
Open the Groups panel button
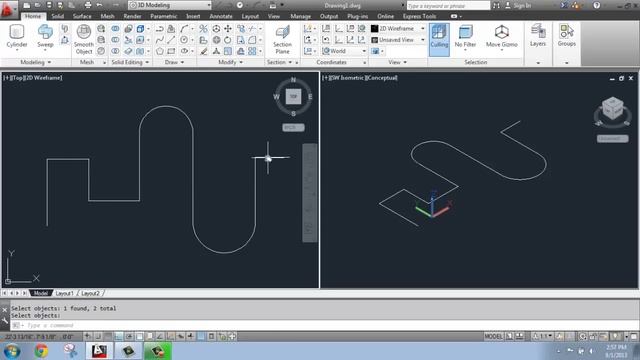coord(567,35)
